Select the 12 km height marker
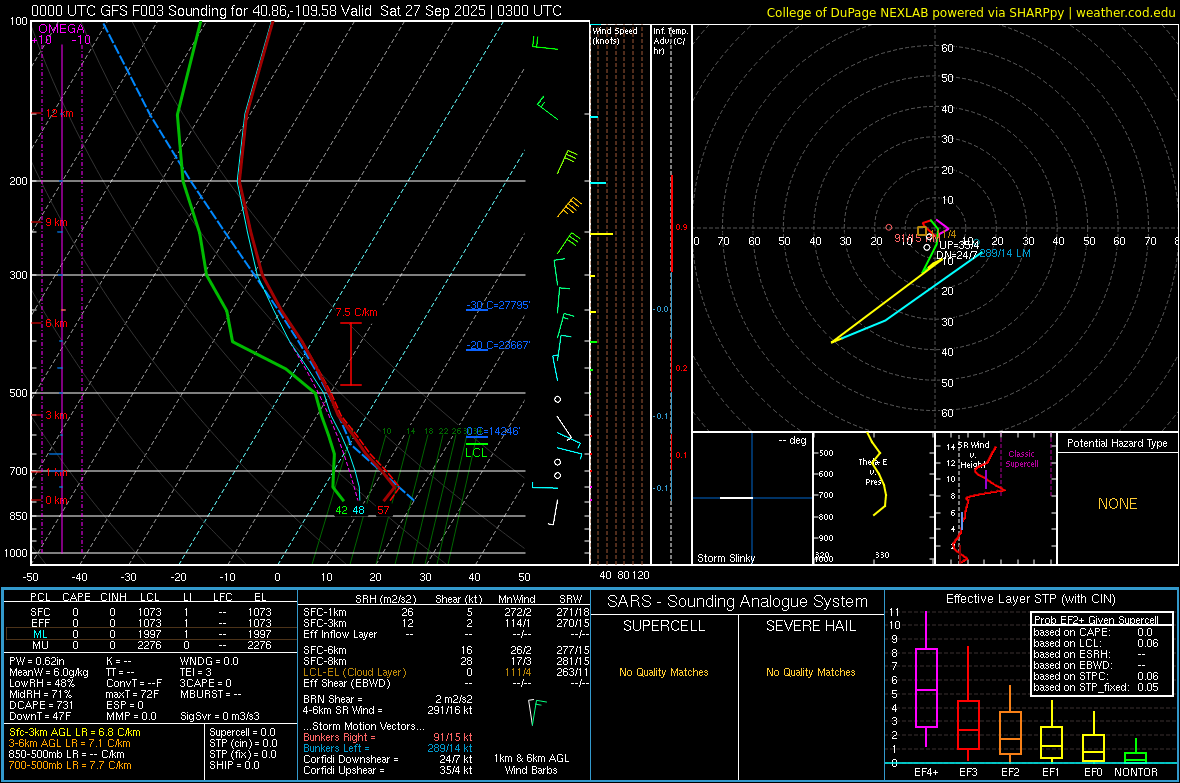Screen dimensions: 1180x783 (x=59, y=113)
